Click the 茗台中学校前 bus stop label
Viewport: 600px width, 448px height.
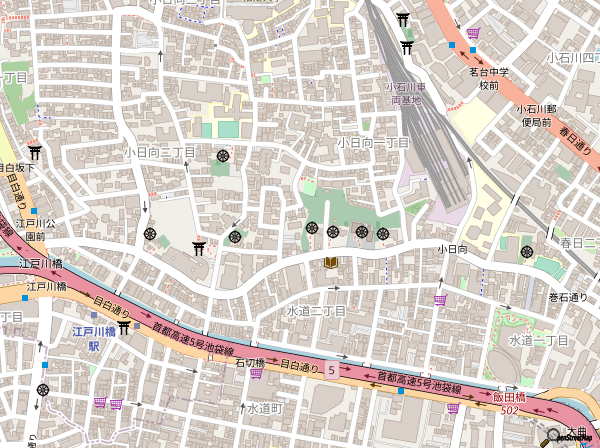pyautogui.click(x=492, y=79)
